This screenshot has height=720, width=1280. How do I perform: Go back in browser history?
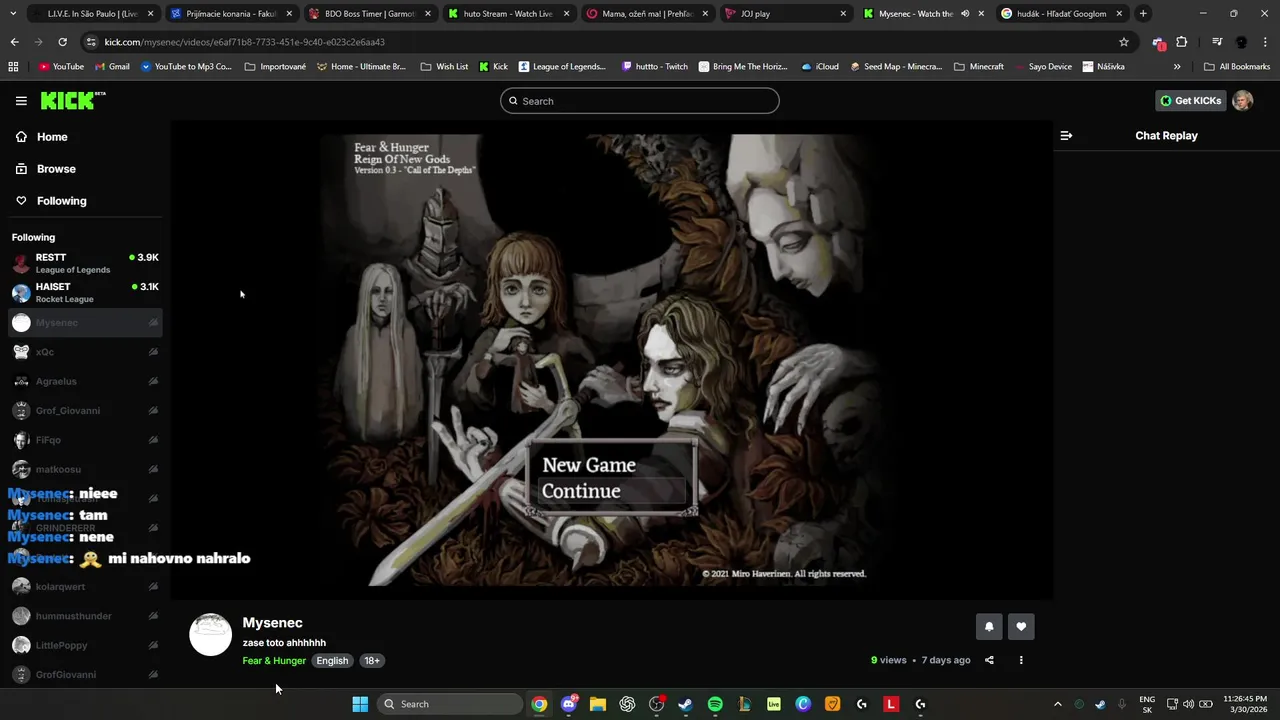pyautogui.click(x=14, y=42)
